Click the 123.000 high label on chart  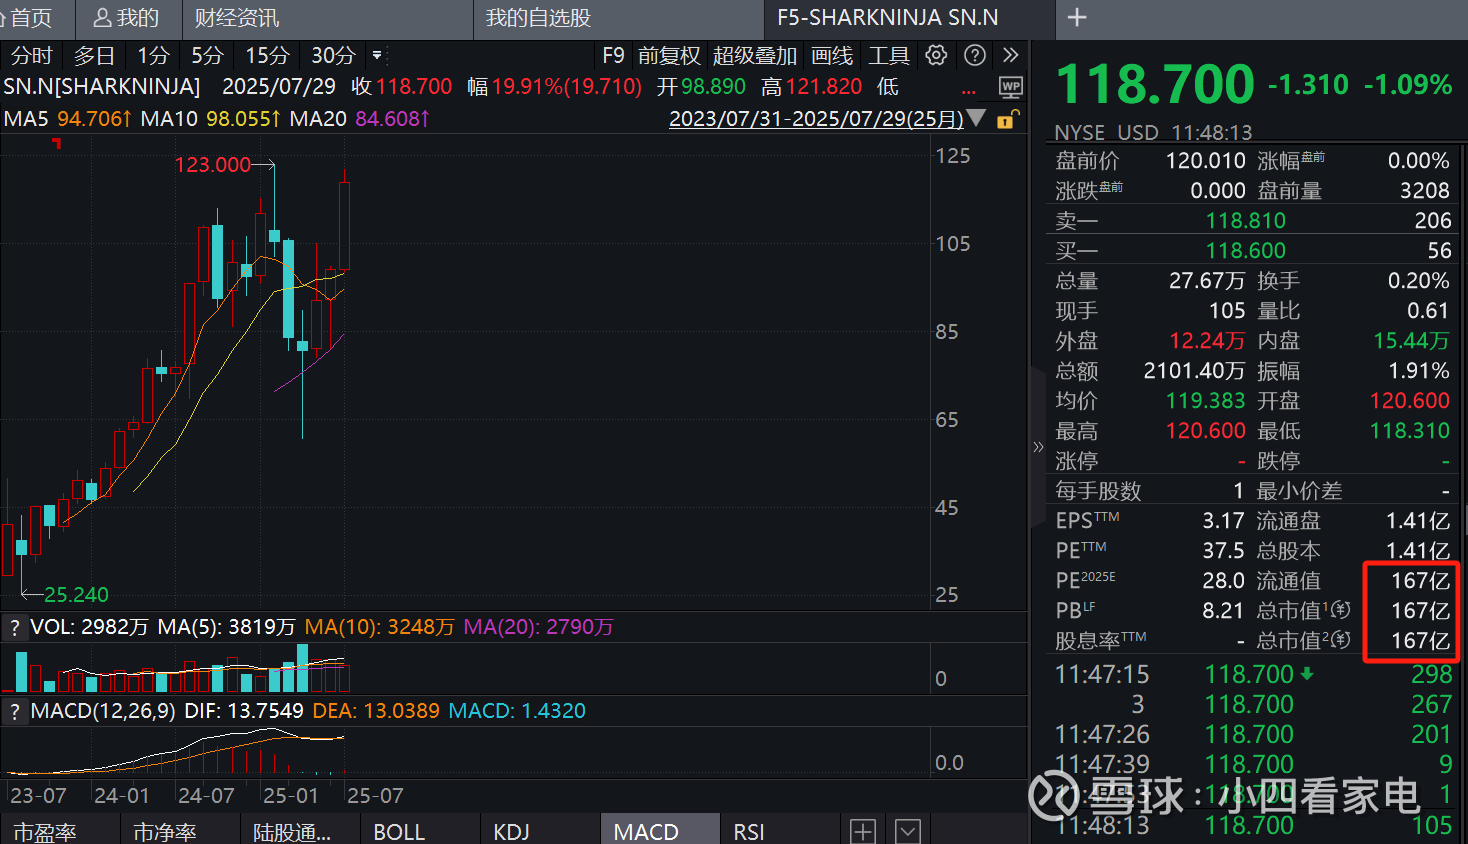[x=212, y=165]
